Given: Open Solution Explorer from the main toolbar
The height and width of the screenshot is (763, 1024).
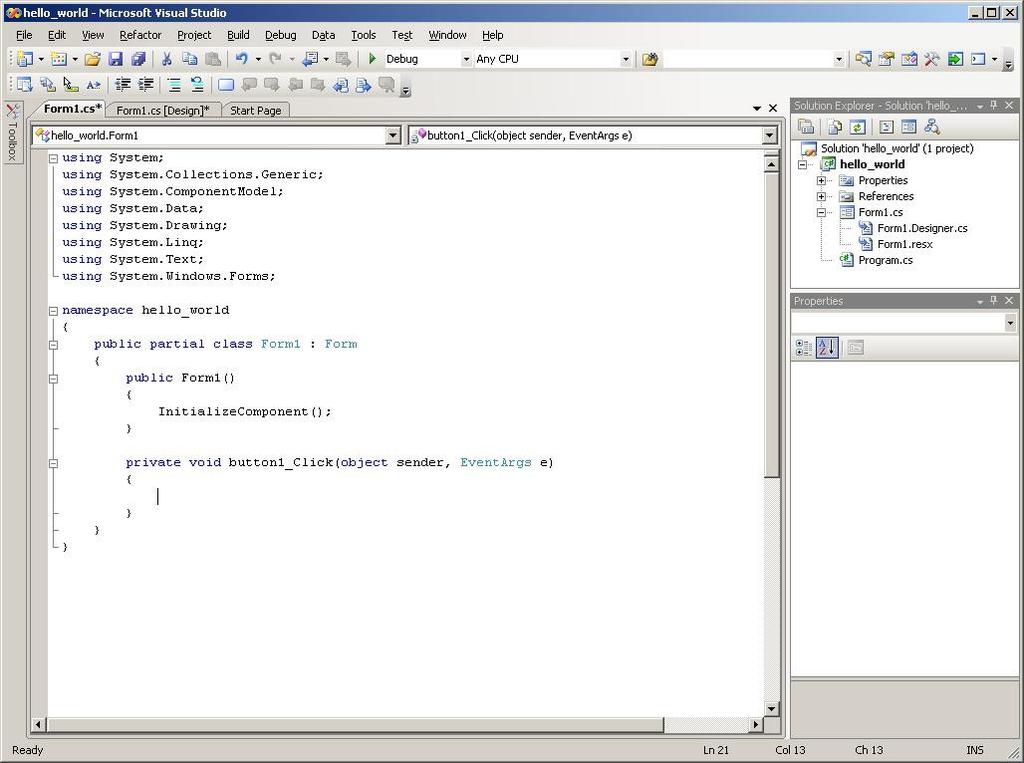Looking at the screenshot, I should pyautogui.click(x=863, y=59).
